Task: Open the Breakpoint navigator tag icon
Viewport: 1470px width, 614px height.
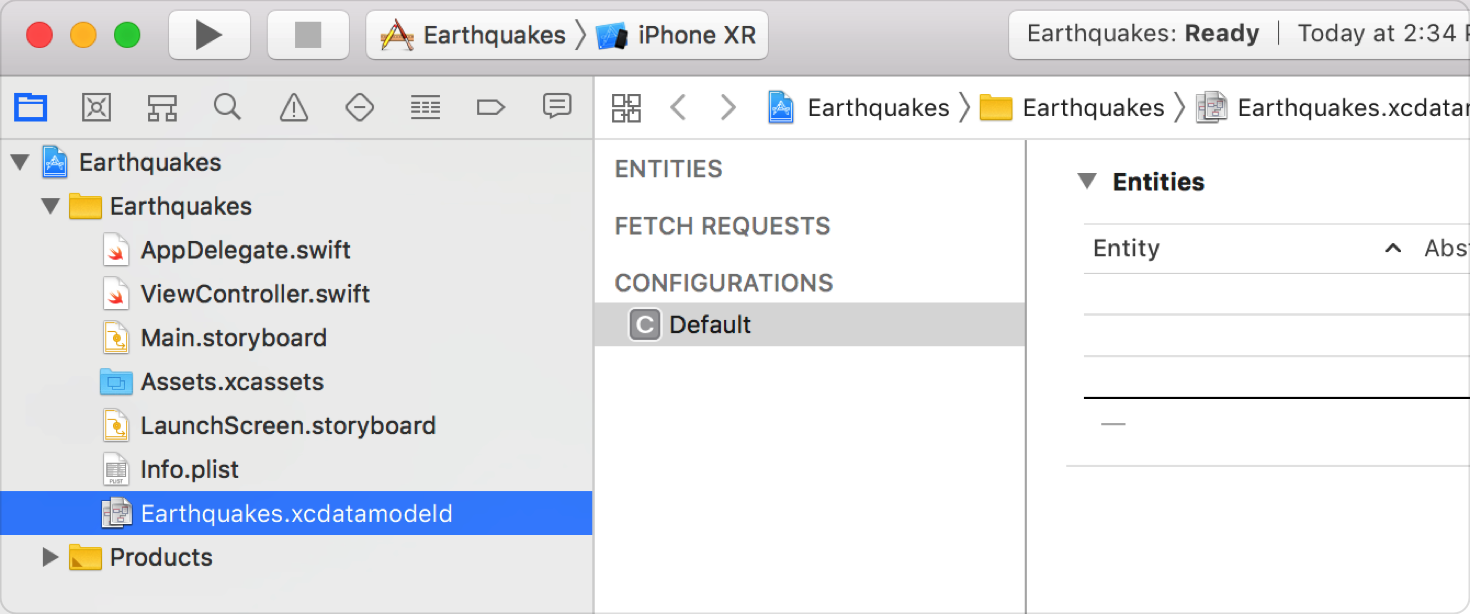Action: tap(490, 107)
